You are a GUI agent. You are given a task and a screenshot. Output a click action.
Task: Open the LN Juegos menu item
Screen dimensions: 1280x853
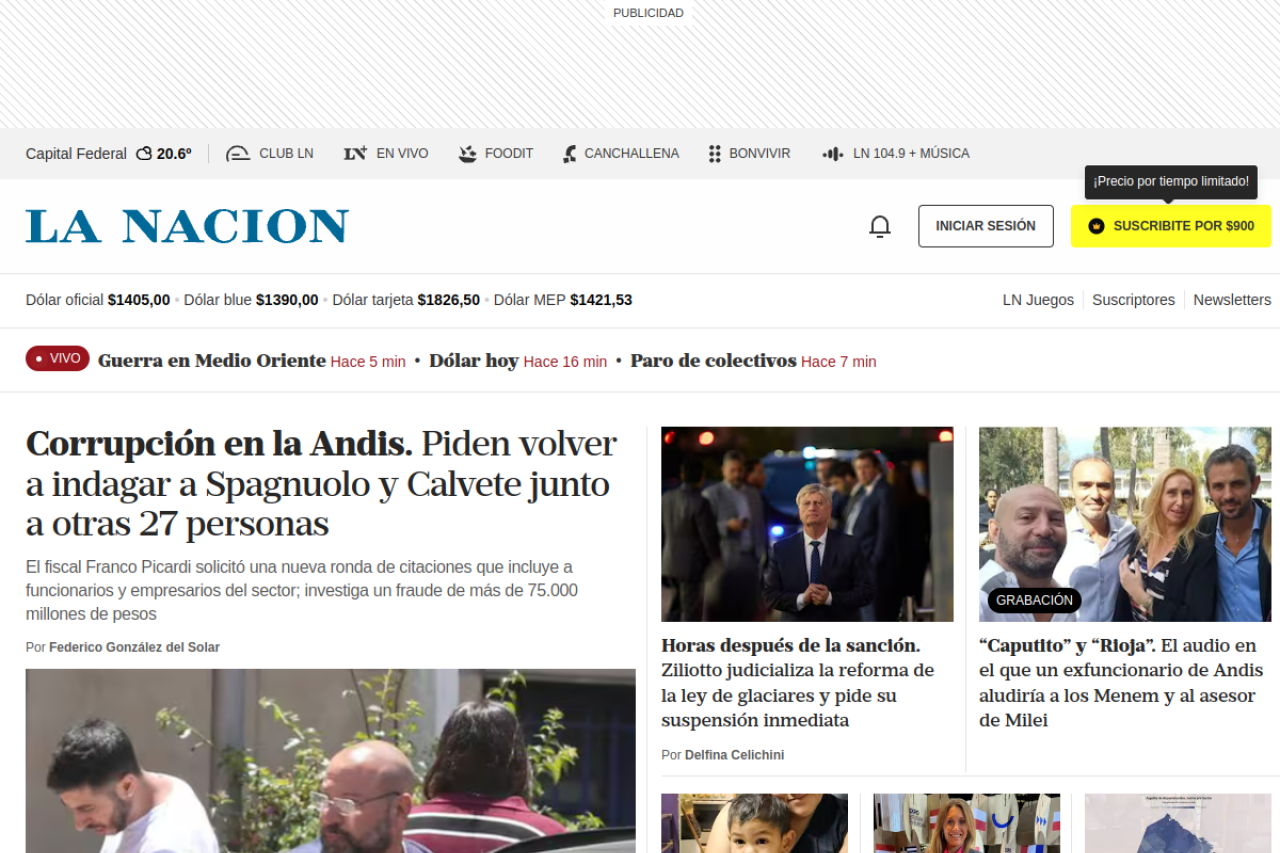(x=1038, y=300)
